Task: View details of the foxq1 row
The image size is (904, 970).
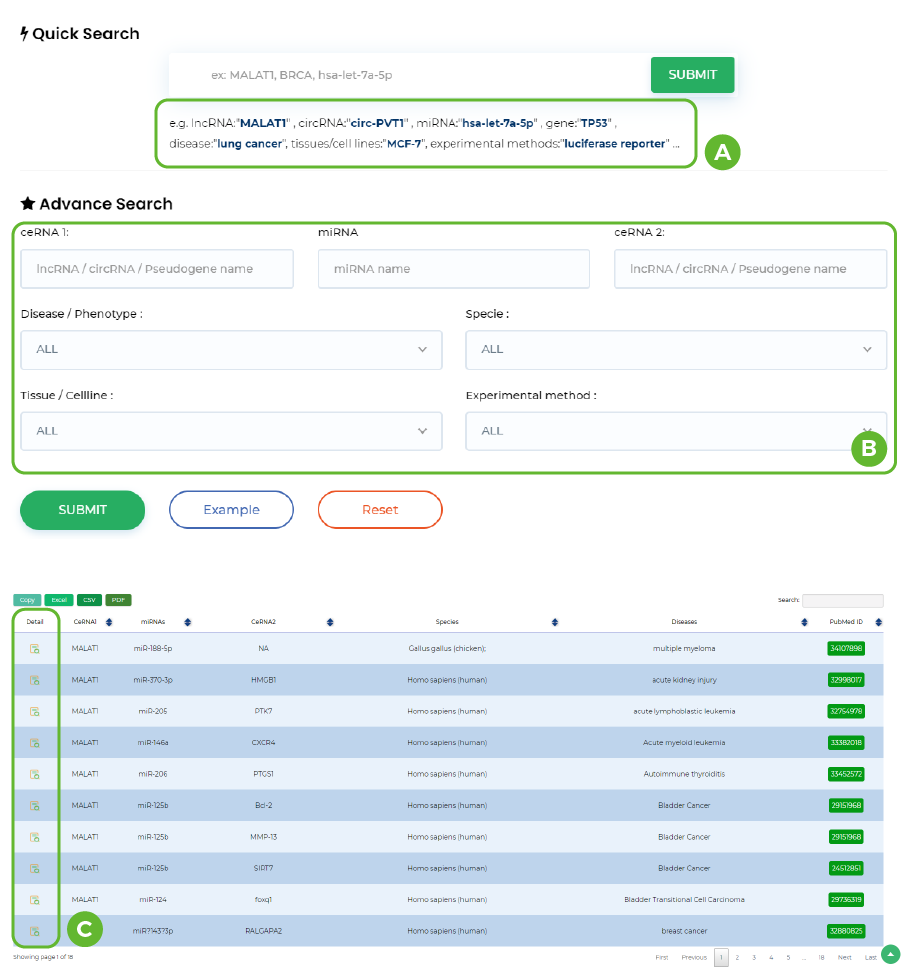Action: 34,900
